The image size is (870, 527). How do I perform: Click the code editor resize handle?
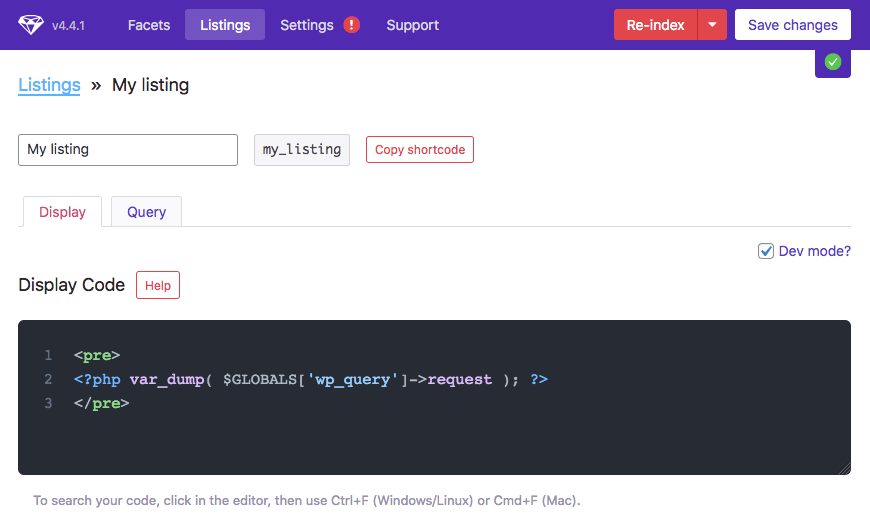(x=844, y=468)
